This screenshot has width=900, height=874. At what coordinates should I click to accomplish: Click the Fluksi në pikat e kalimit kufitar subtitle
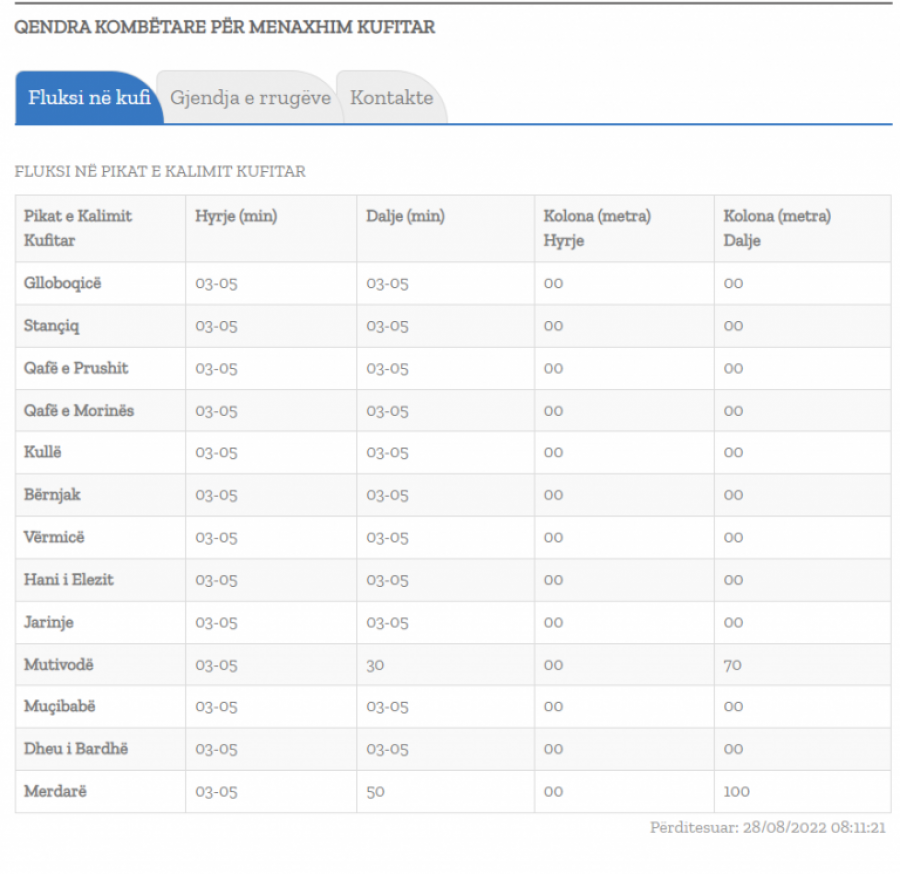click(x=160, y=172)
